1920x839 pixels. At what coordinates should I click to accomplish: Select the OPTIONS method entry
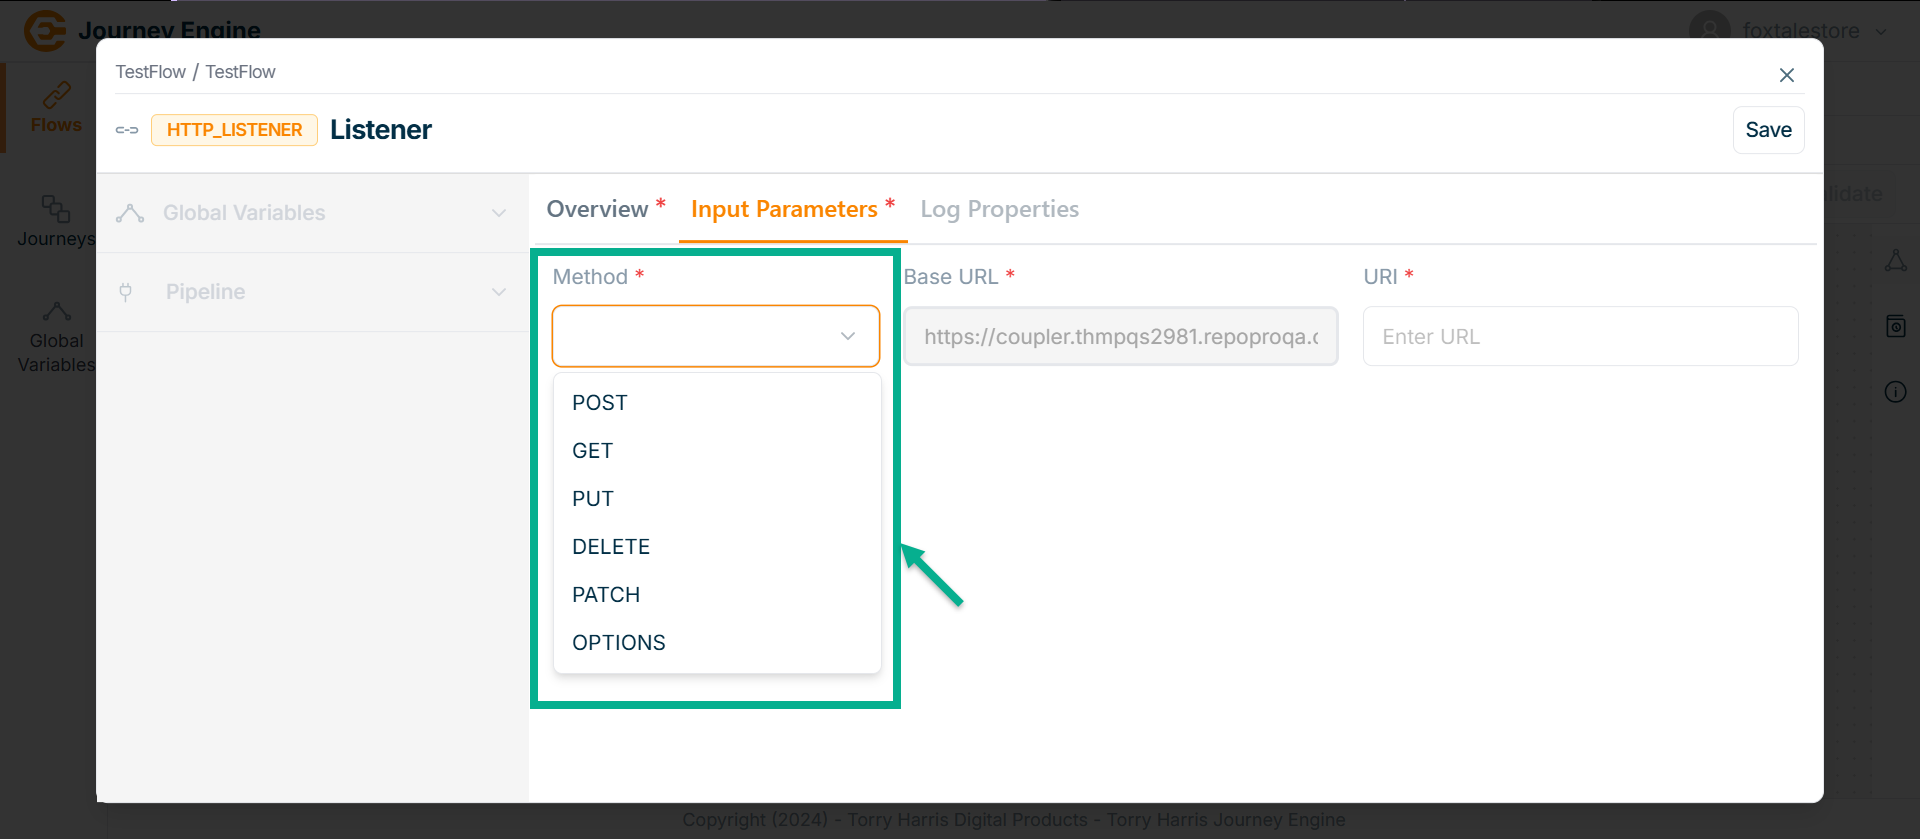[x=619, y=643]
